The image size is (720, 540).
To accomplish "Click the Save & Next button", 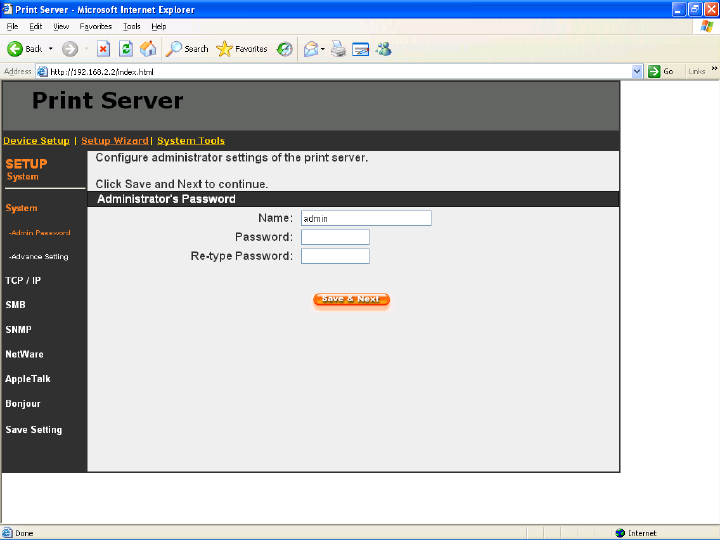I will (351, 299).
